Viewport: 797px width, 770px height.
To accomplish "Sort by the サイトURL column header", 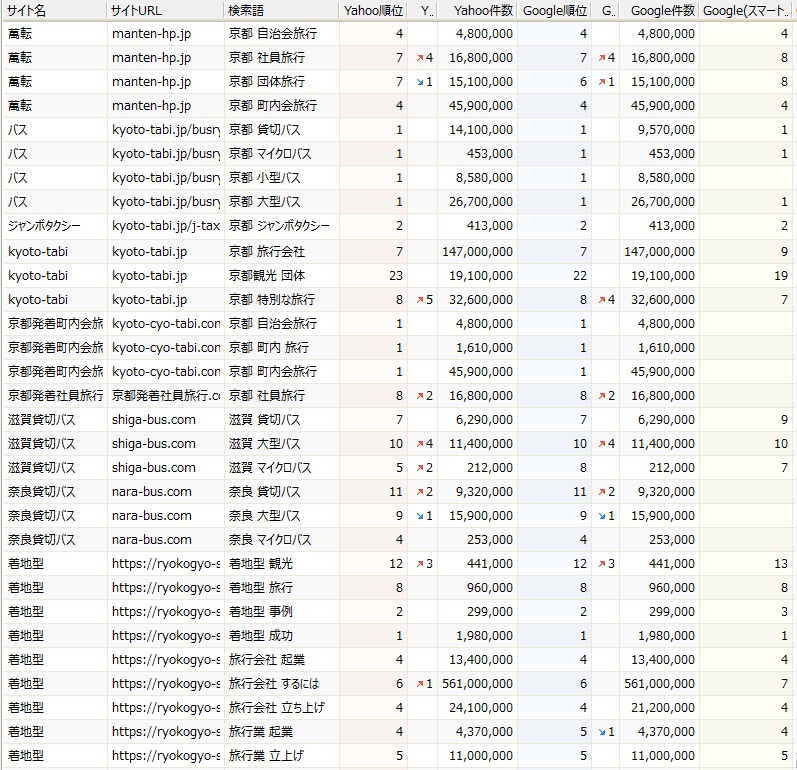I will (165, 10).
